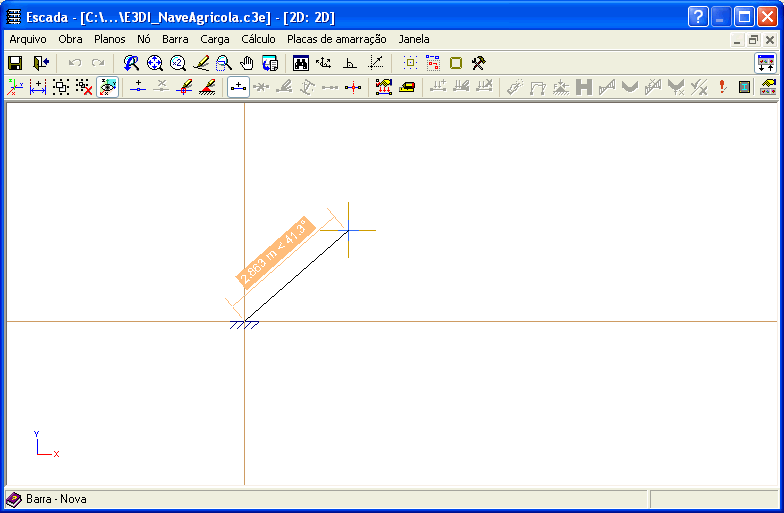784x513 pixels.
Task: Open the Placas de amarração menu
Action: tap(336, 39)
